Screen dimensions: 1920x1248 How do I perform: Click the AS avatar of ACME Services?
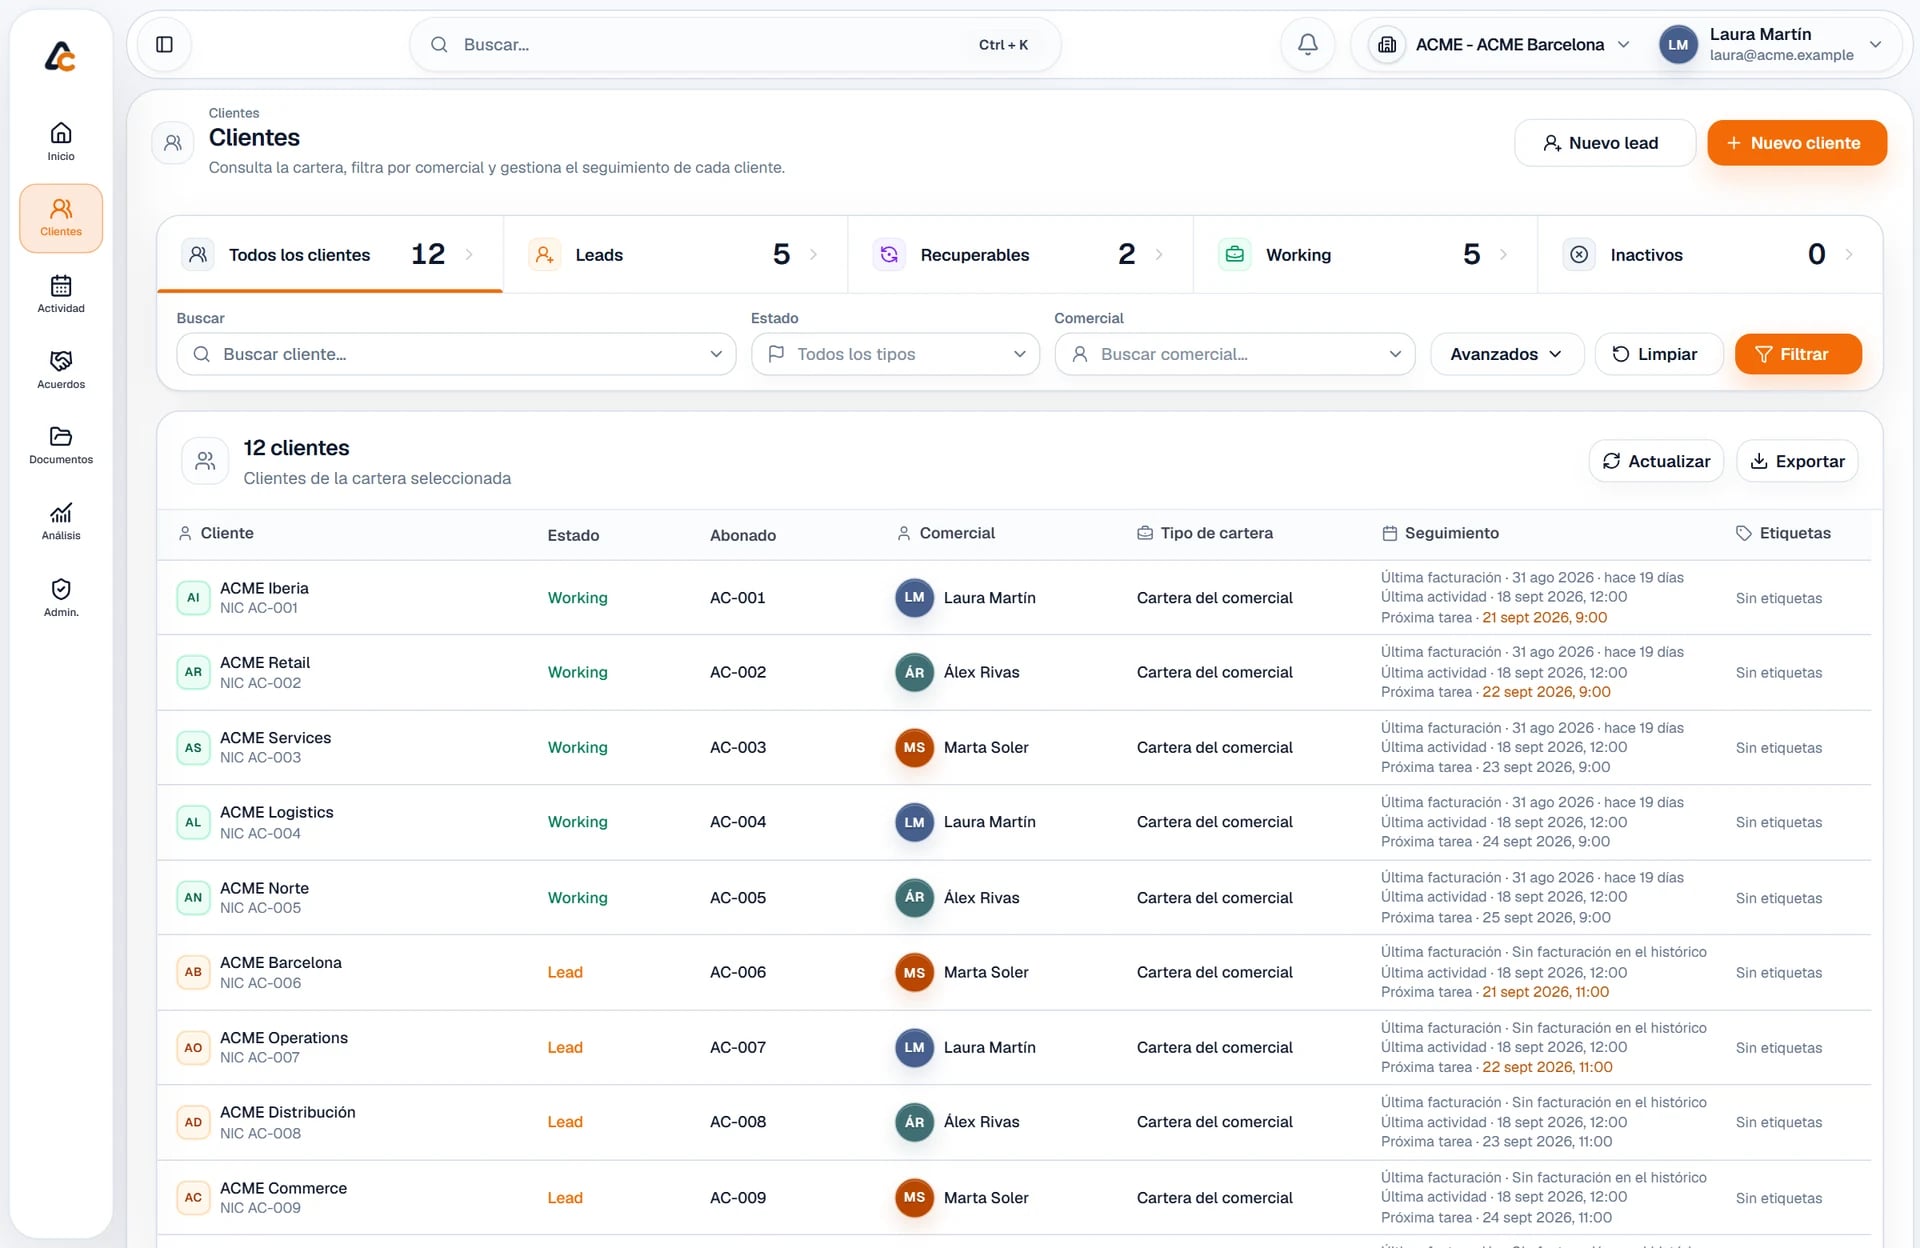tap(193, 748)
